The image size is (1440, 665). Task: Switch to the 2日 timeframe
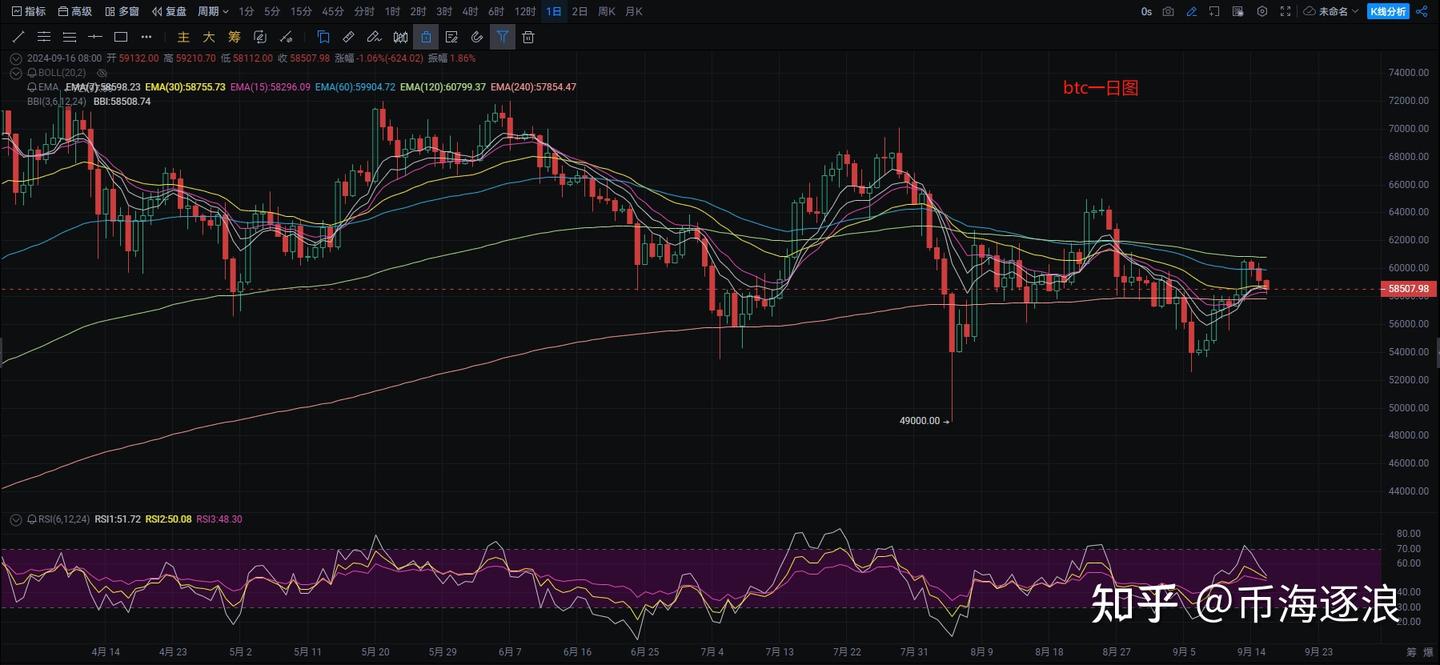point(580,11)
